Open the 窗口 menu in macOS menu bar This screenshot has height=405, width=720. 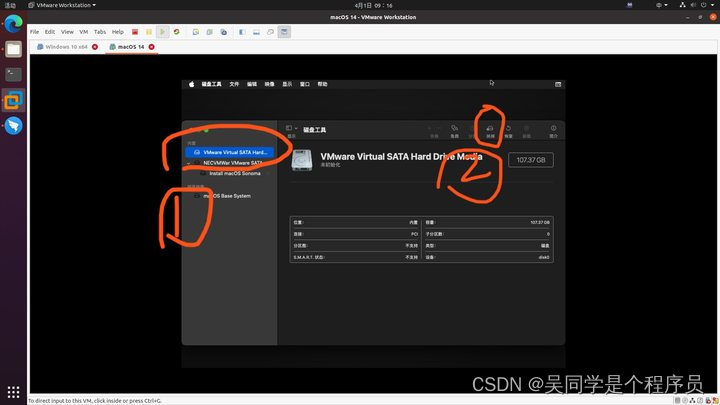point(305,84)
